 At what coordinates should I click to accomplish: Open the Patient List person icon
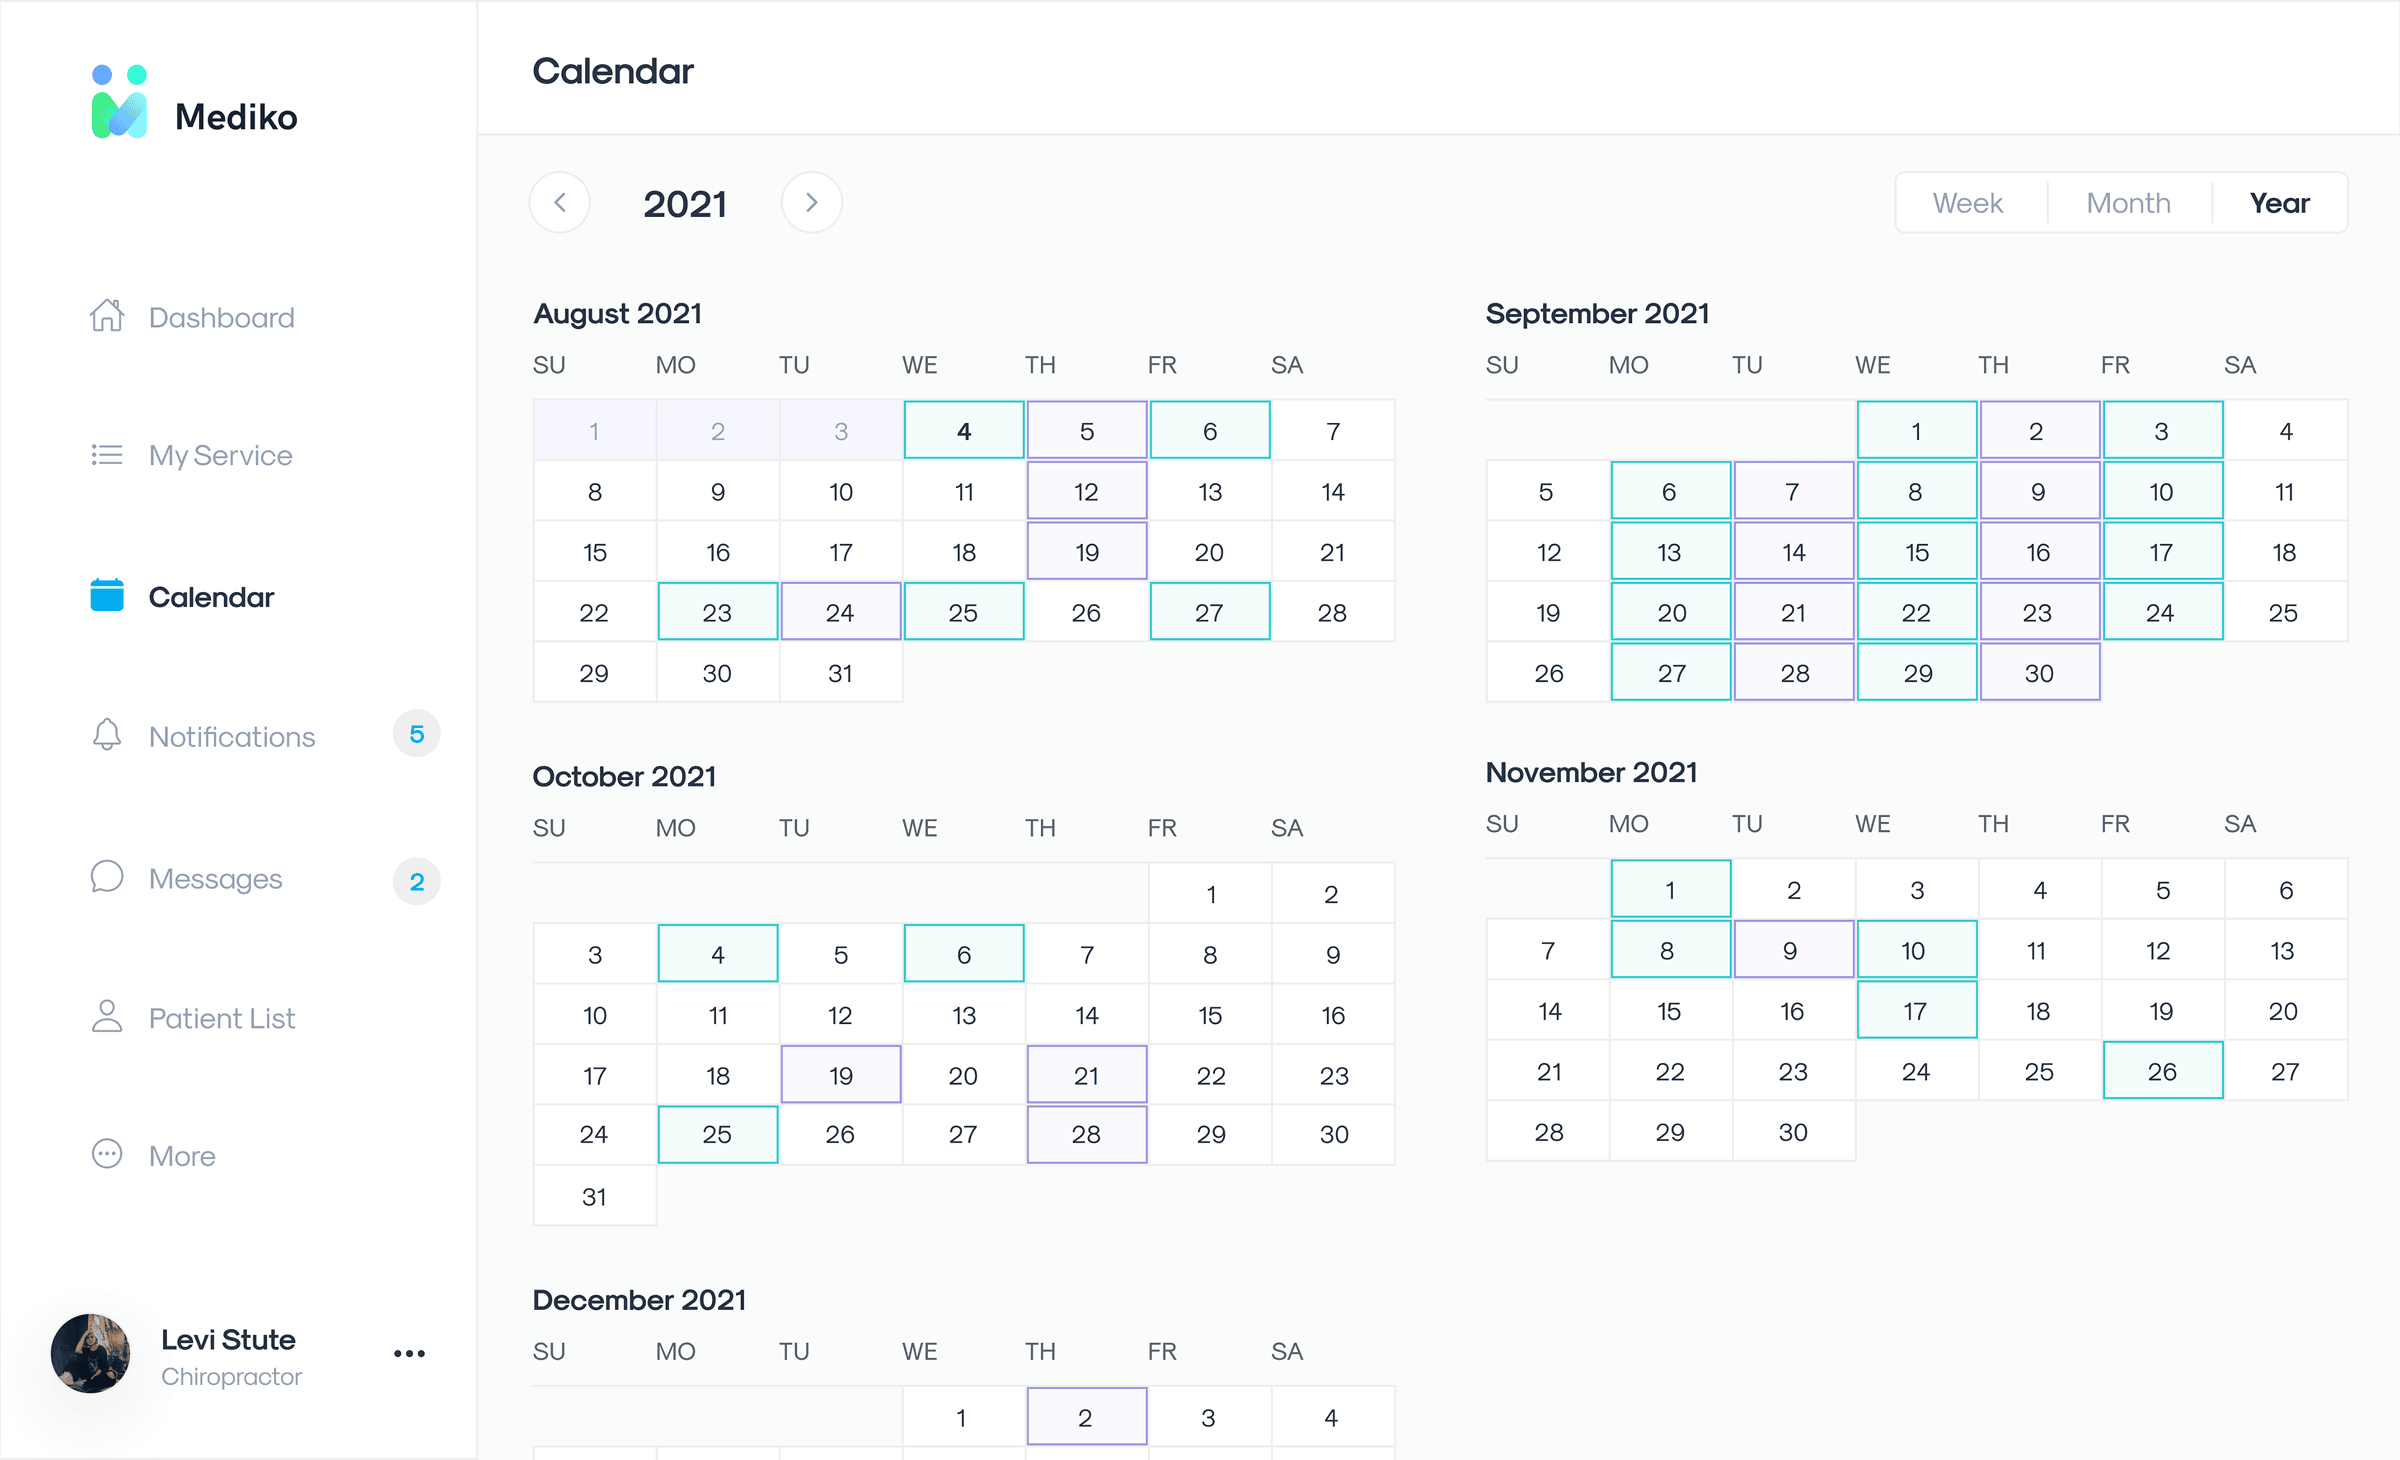click(x=107, y=1017)
